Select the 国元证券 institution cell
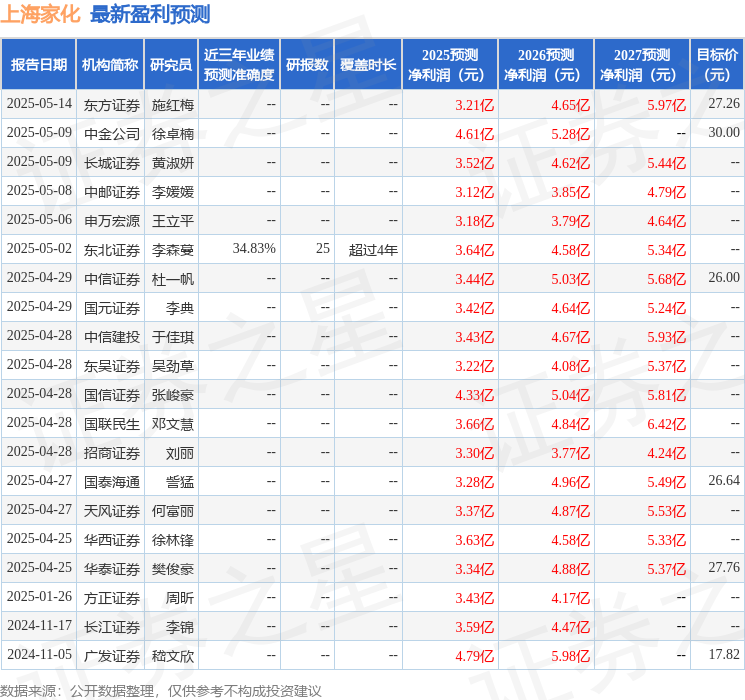Image resolution: width=745 pixels, height=700 pixels. point(112,308)
